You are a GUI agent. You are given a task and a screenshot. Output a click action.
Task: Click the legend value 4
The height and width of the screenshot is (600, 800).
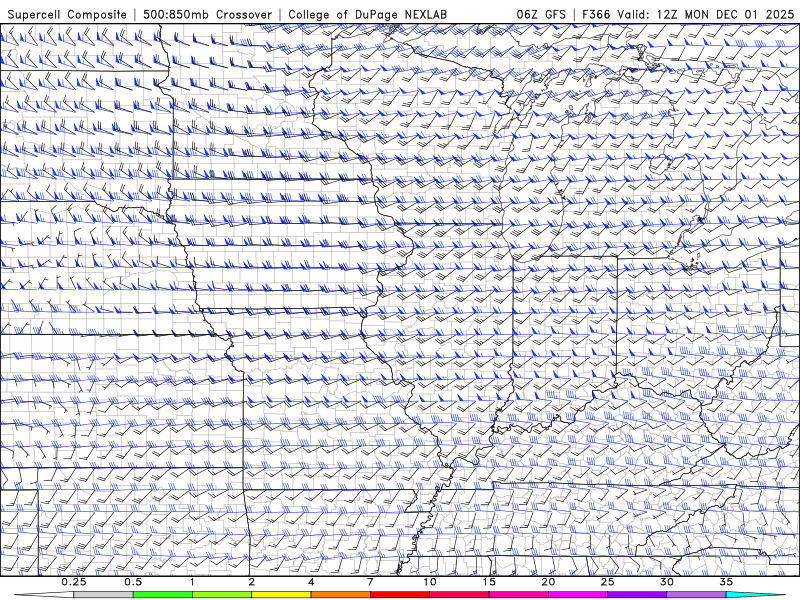(311, 582)
